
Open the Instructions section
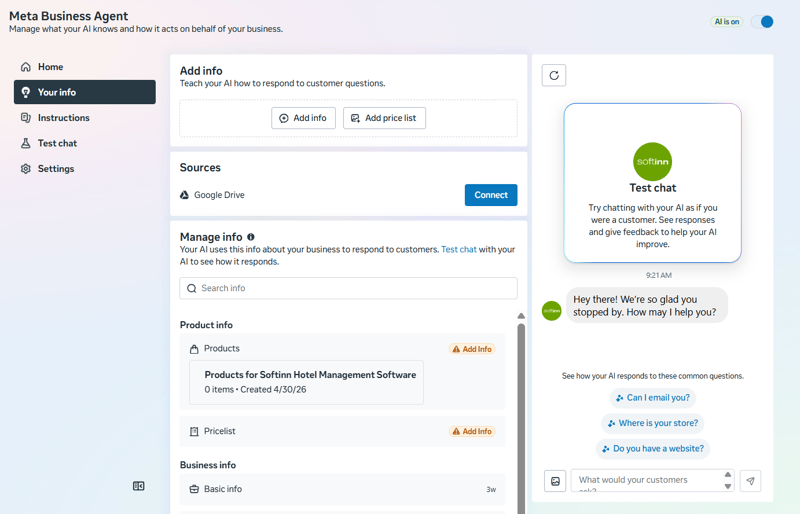pyautogui.click(x=85, y=118)
